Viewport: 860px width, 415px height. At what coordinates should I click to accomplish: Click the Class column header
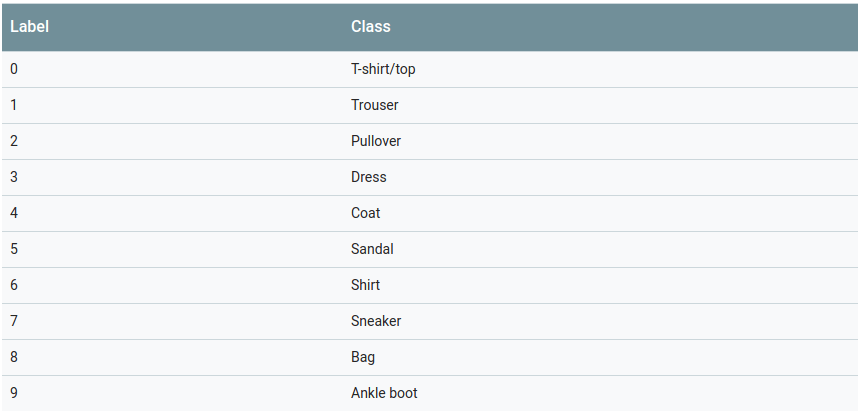click(371, 27)
